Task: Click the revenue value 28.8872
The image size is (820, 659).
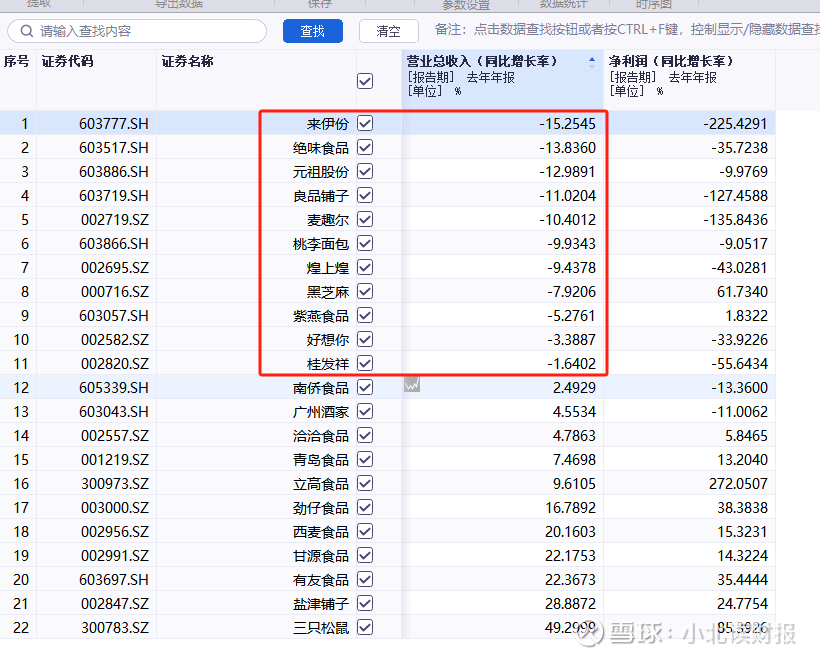Action: point(571,604)
